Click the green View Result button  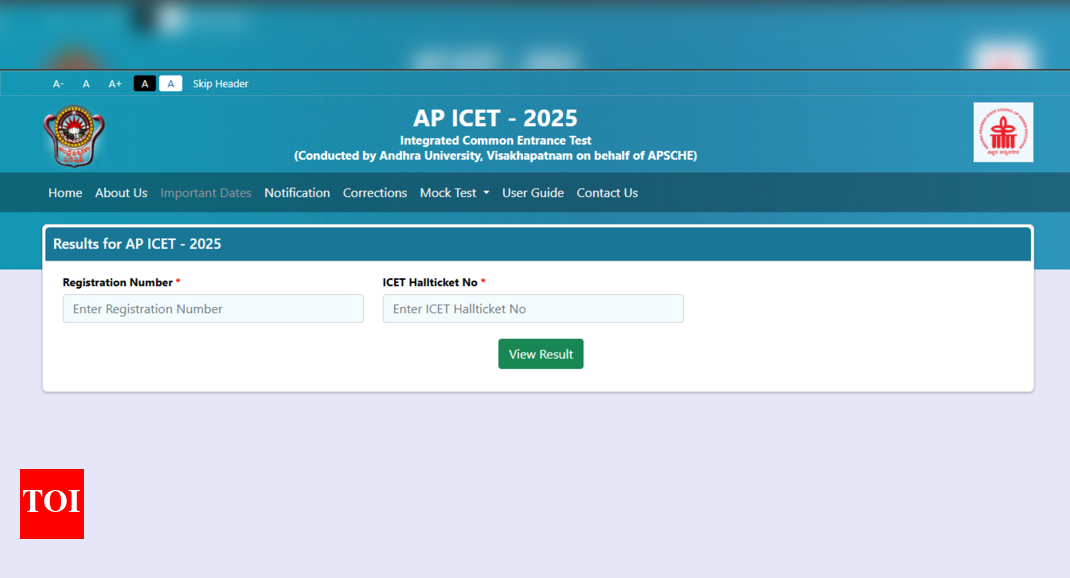540,354
